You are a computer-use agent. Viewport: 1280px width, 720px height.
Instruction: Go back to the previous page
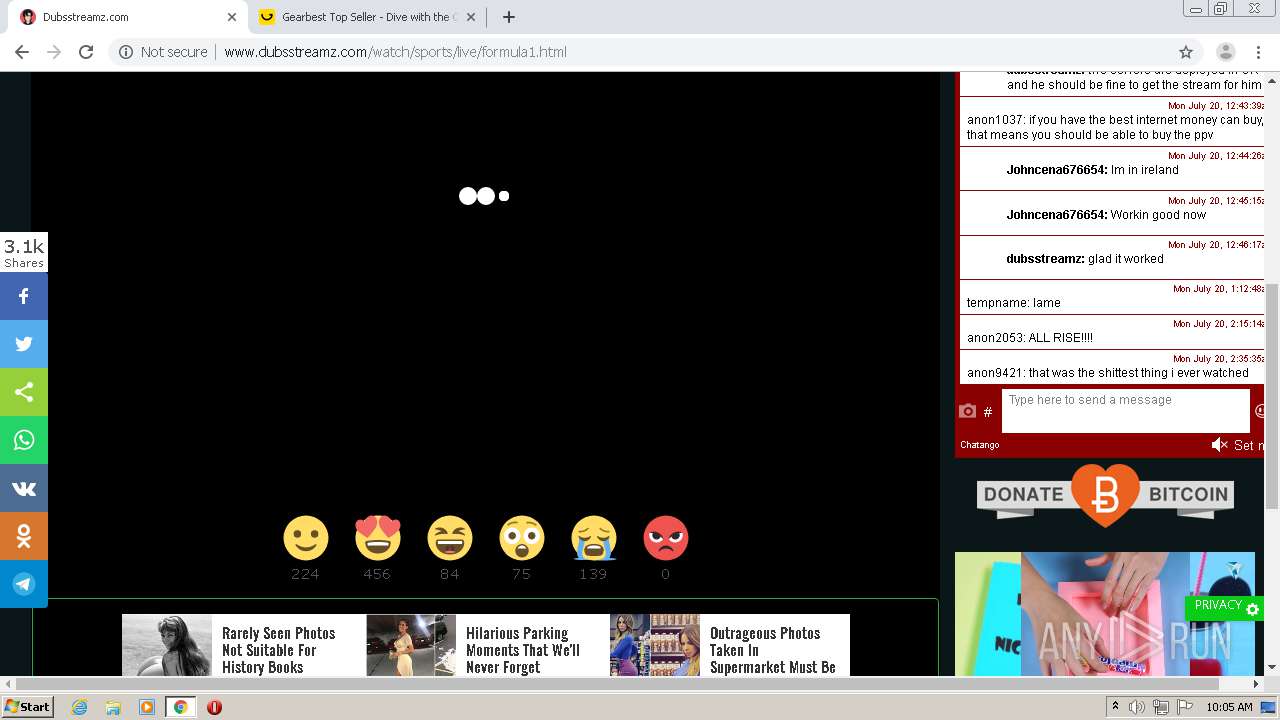[22, 52]
